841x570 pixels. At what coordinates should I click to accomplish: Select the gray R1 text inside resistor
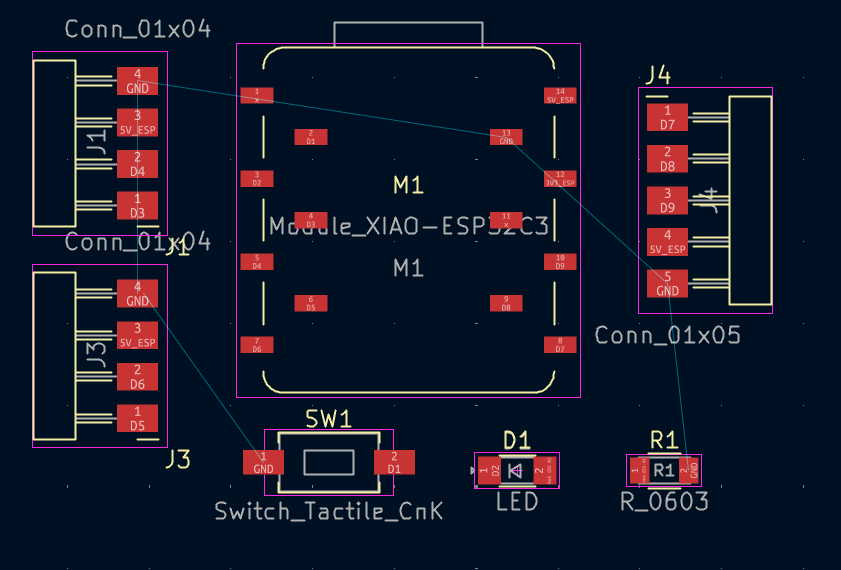[x=664, y=471]
